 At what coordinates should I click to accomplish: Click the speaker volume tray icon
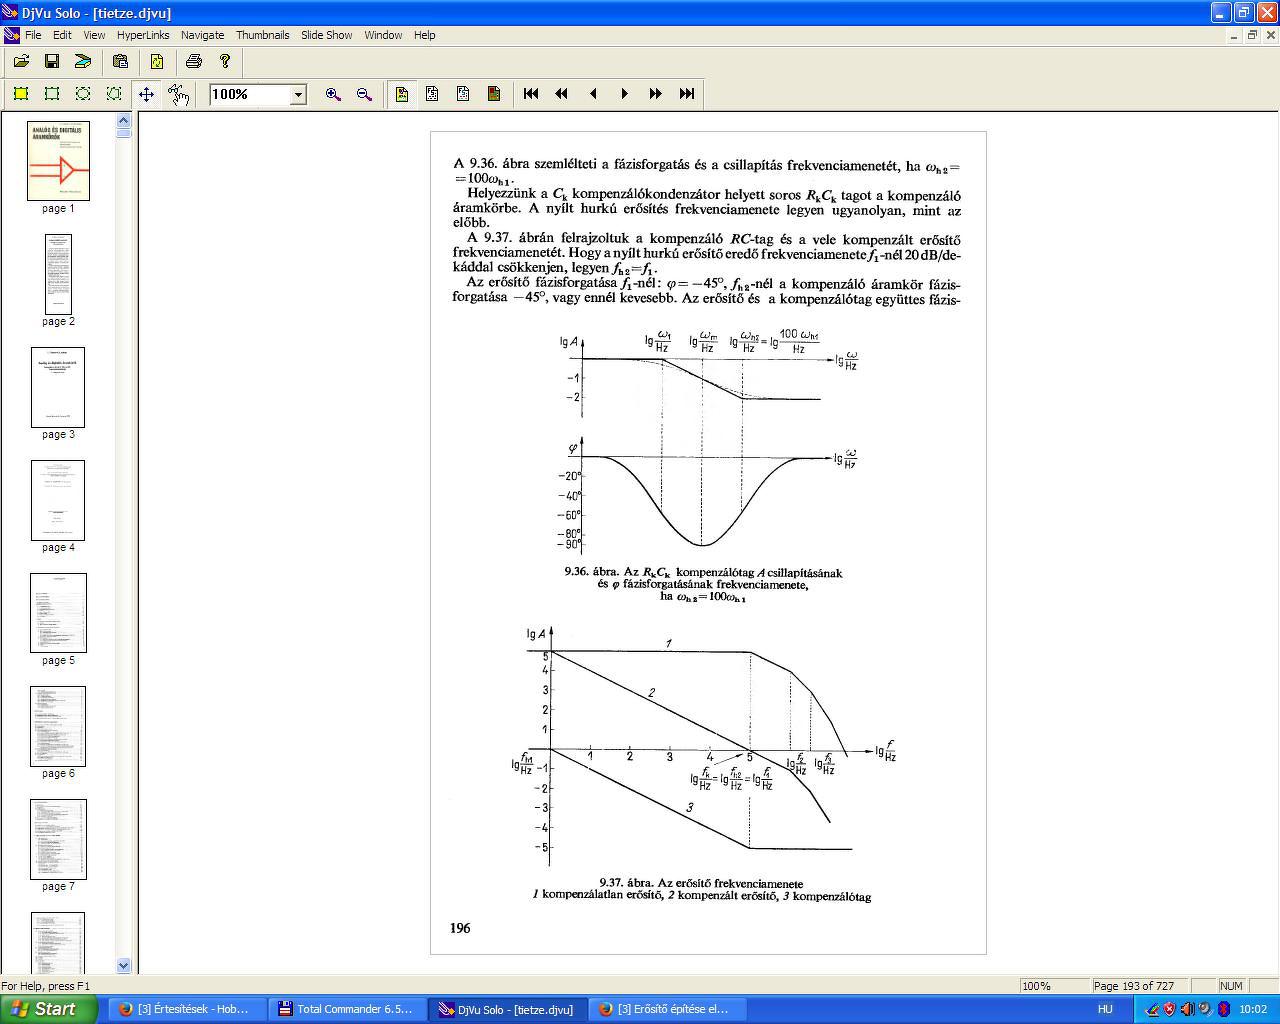(x=1187, y=1009)
